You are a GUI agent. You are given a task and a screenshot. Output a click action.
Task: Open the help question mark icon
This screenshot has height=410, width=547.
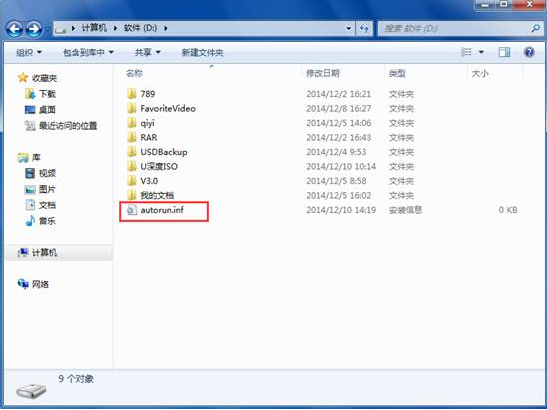[x=529, y=52]
